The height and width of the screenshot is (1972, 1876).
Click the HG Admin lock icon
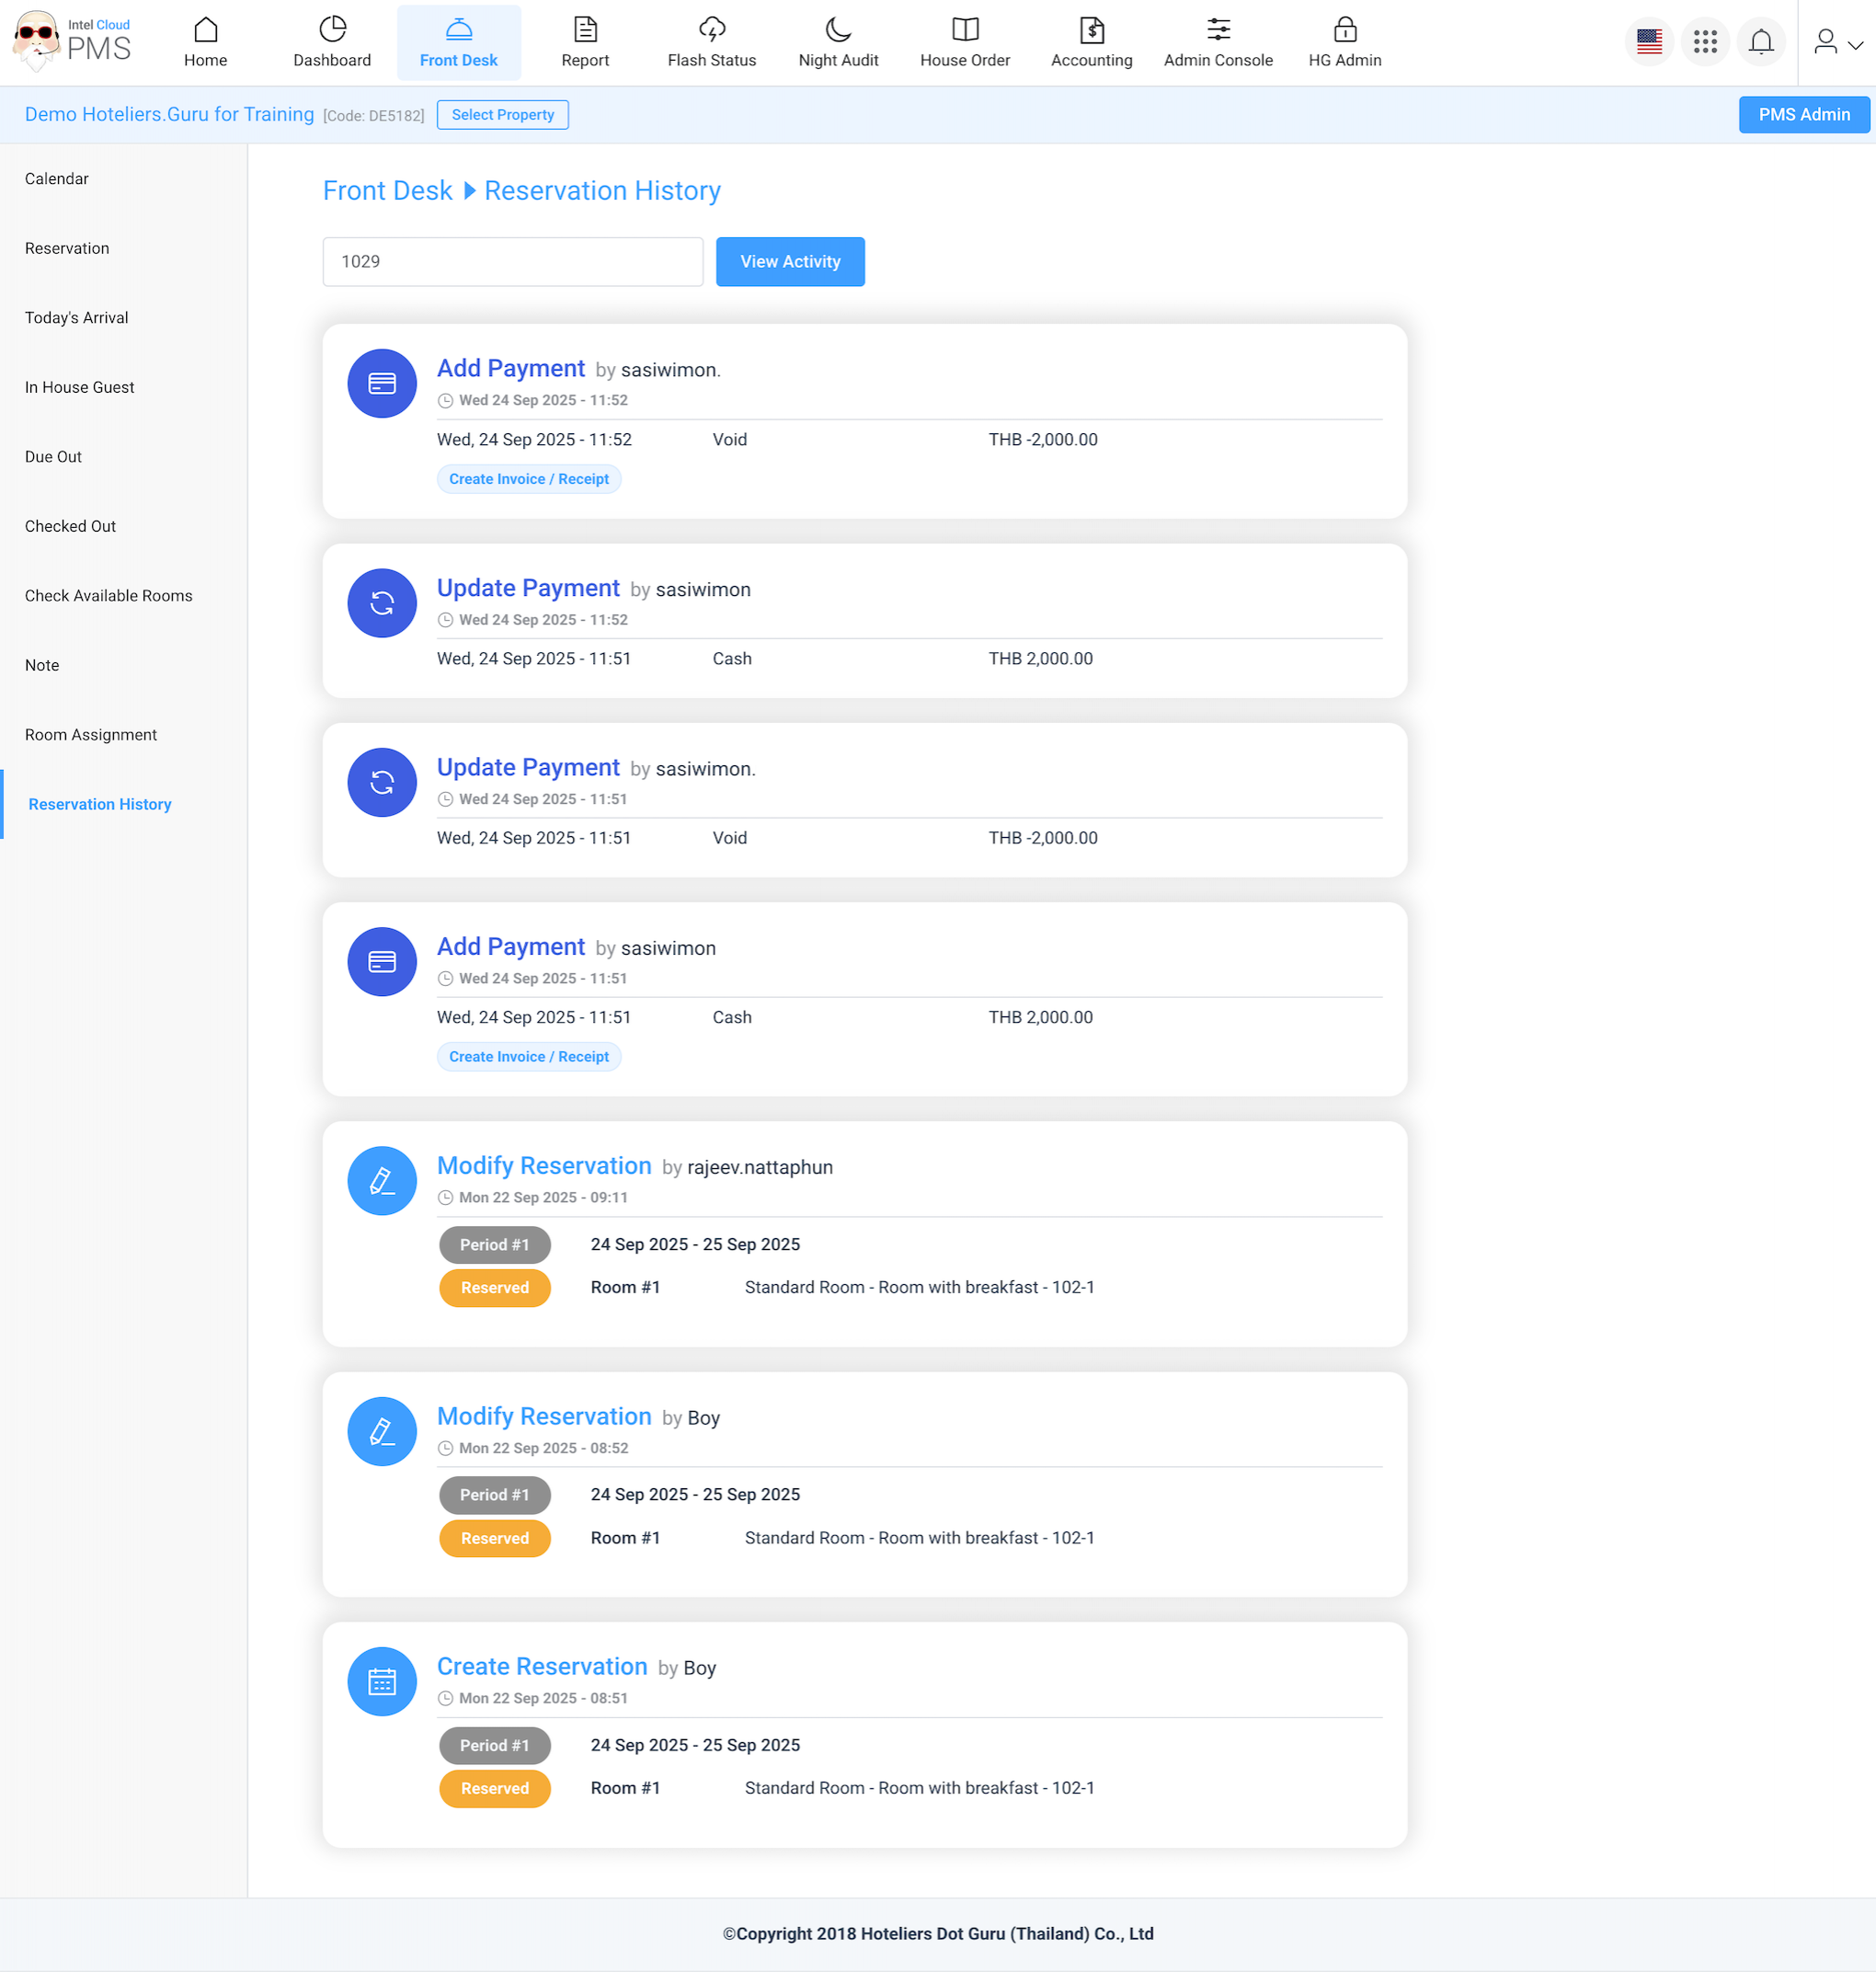pyautogui.click(x=1344, y=30)
